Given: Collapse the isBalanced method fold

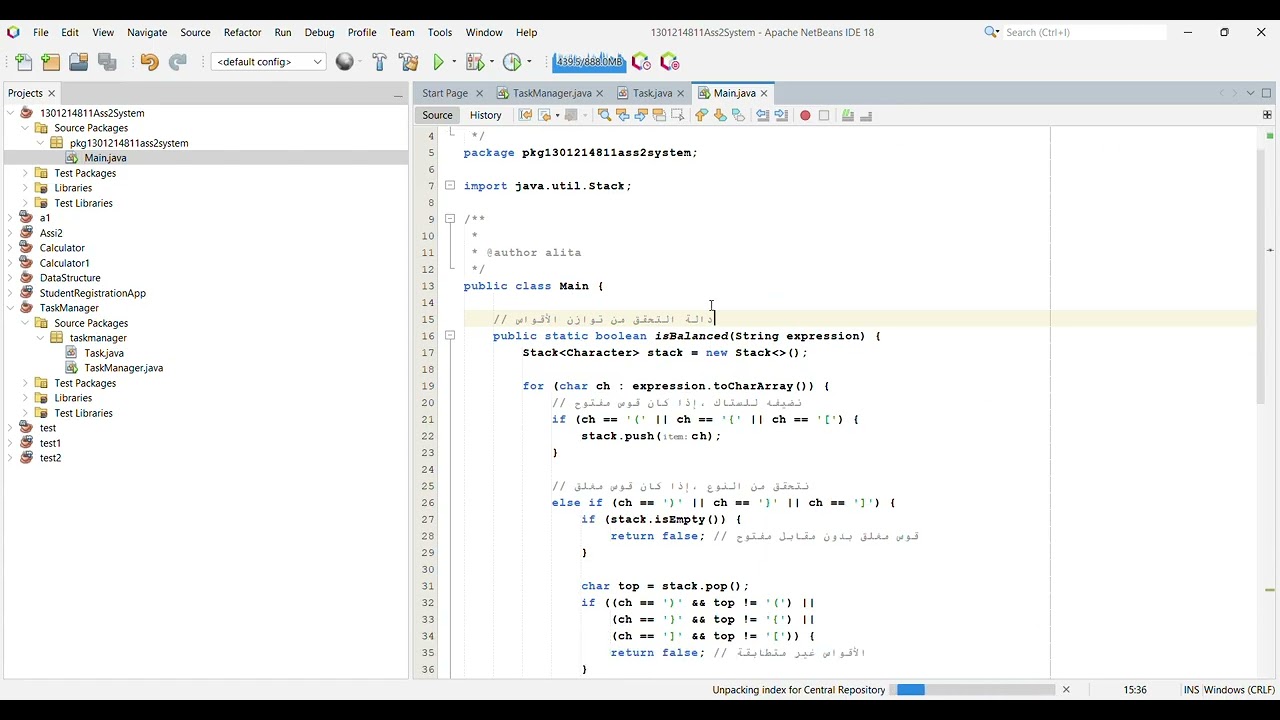Looking at the screenshot, I should click(450, 336).
